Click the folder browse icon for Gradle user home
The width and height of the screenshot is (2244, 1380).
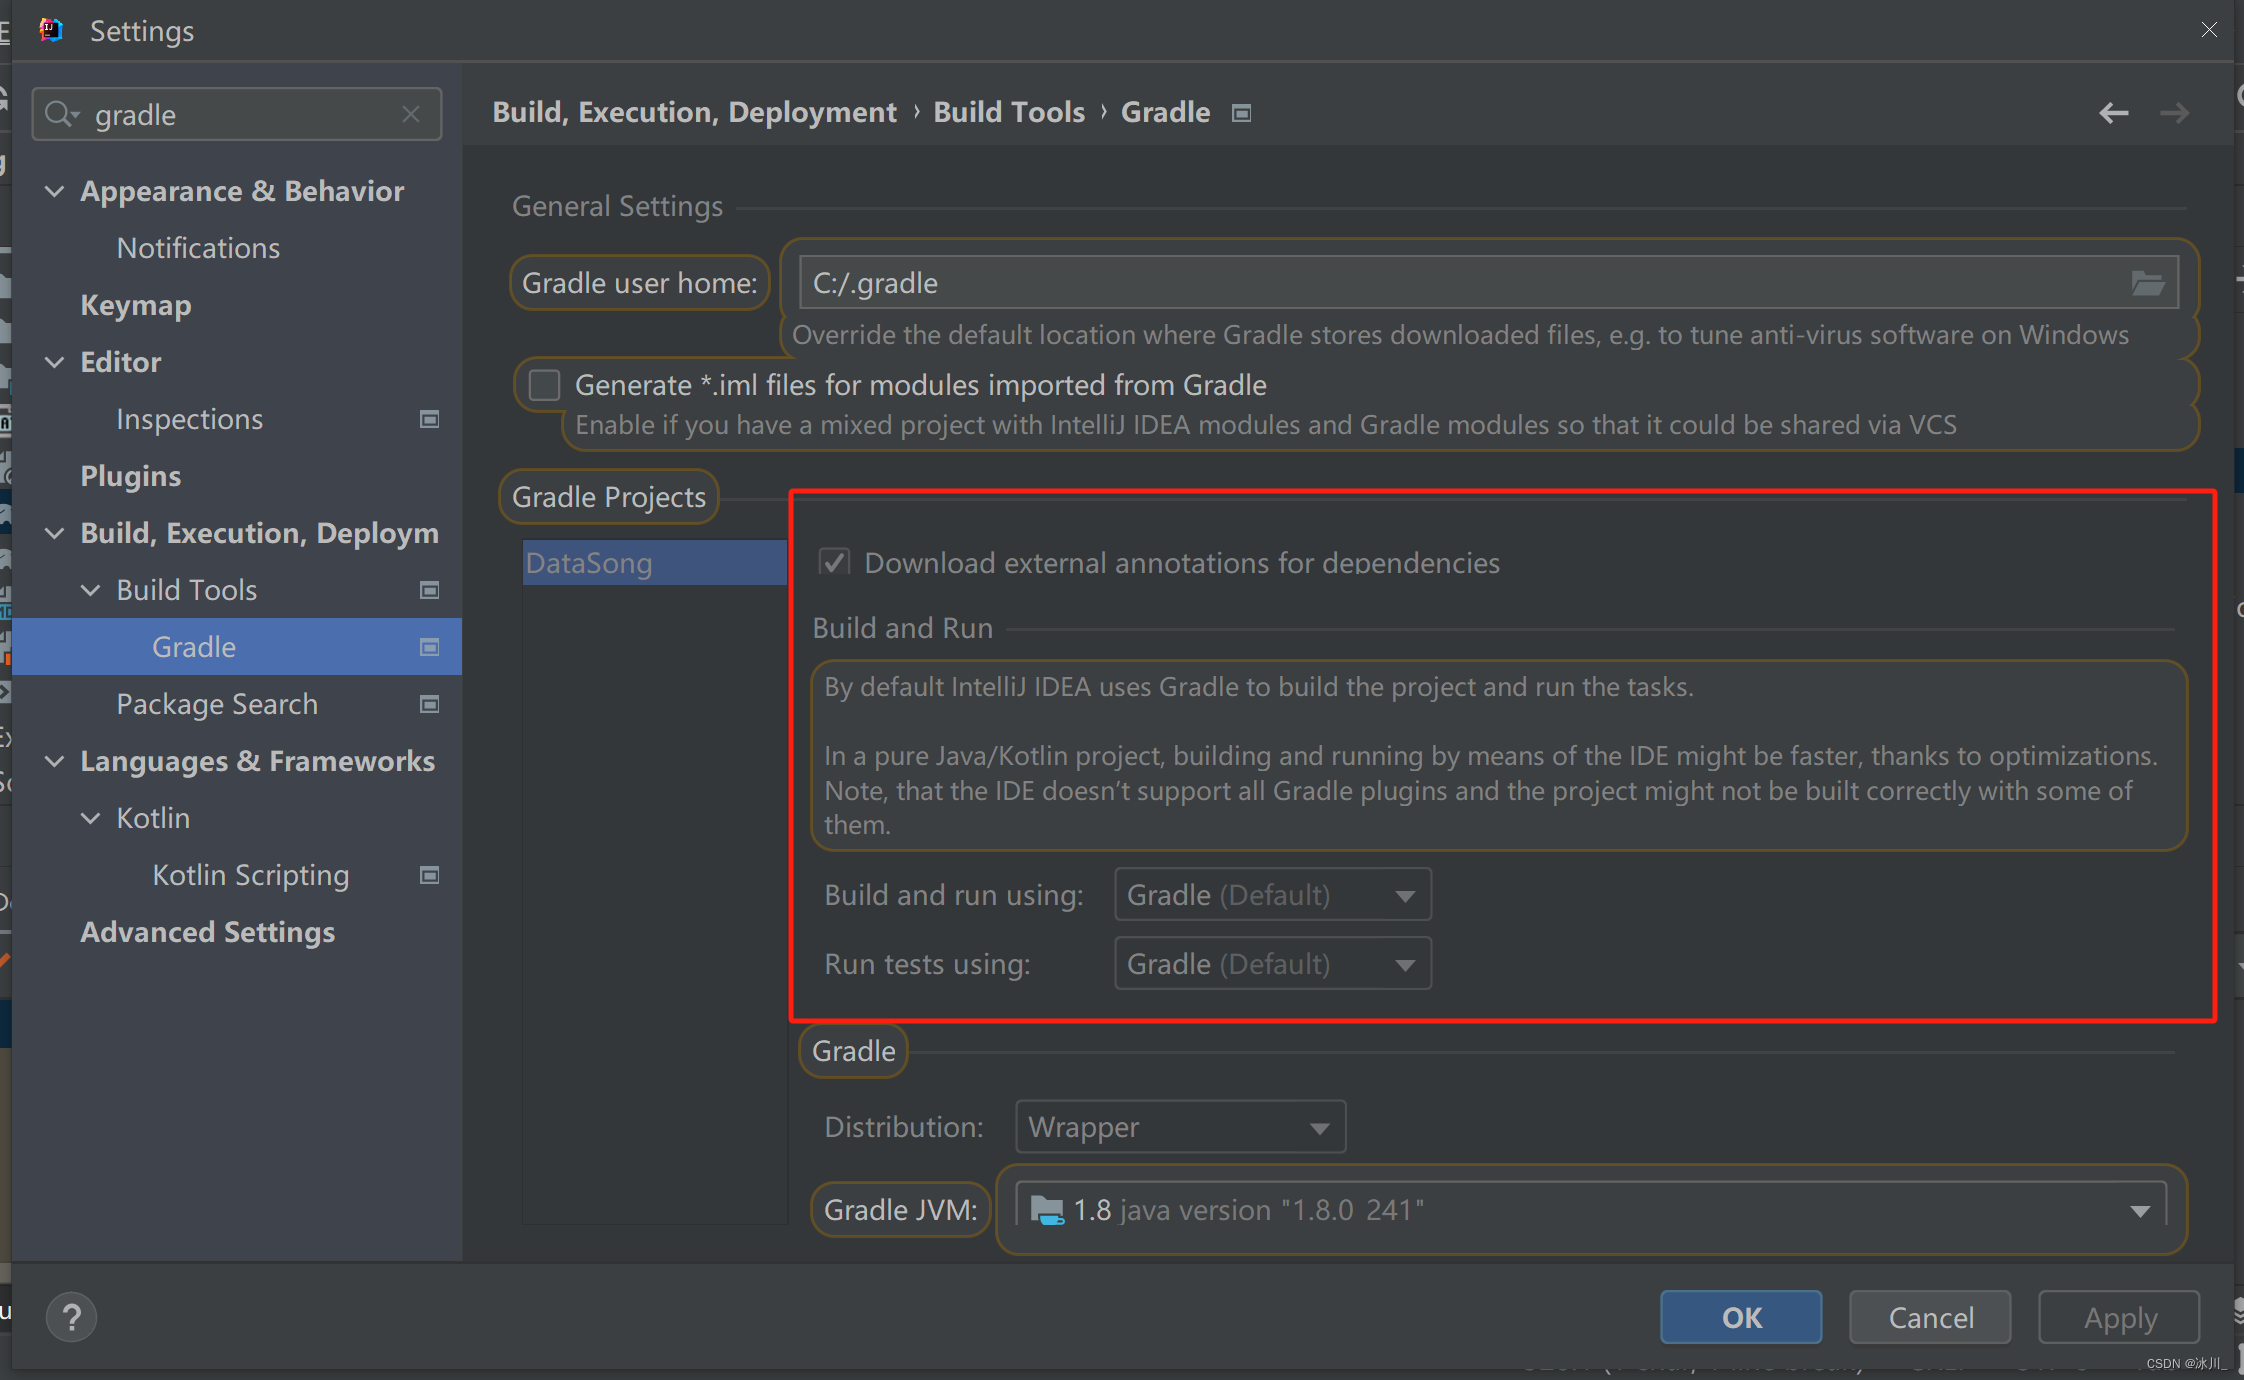tap(2146, 284)
